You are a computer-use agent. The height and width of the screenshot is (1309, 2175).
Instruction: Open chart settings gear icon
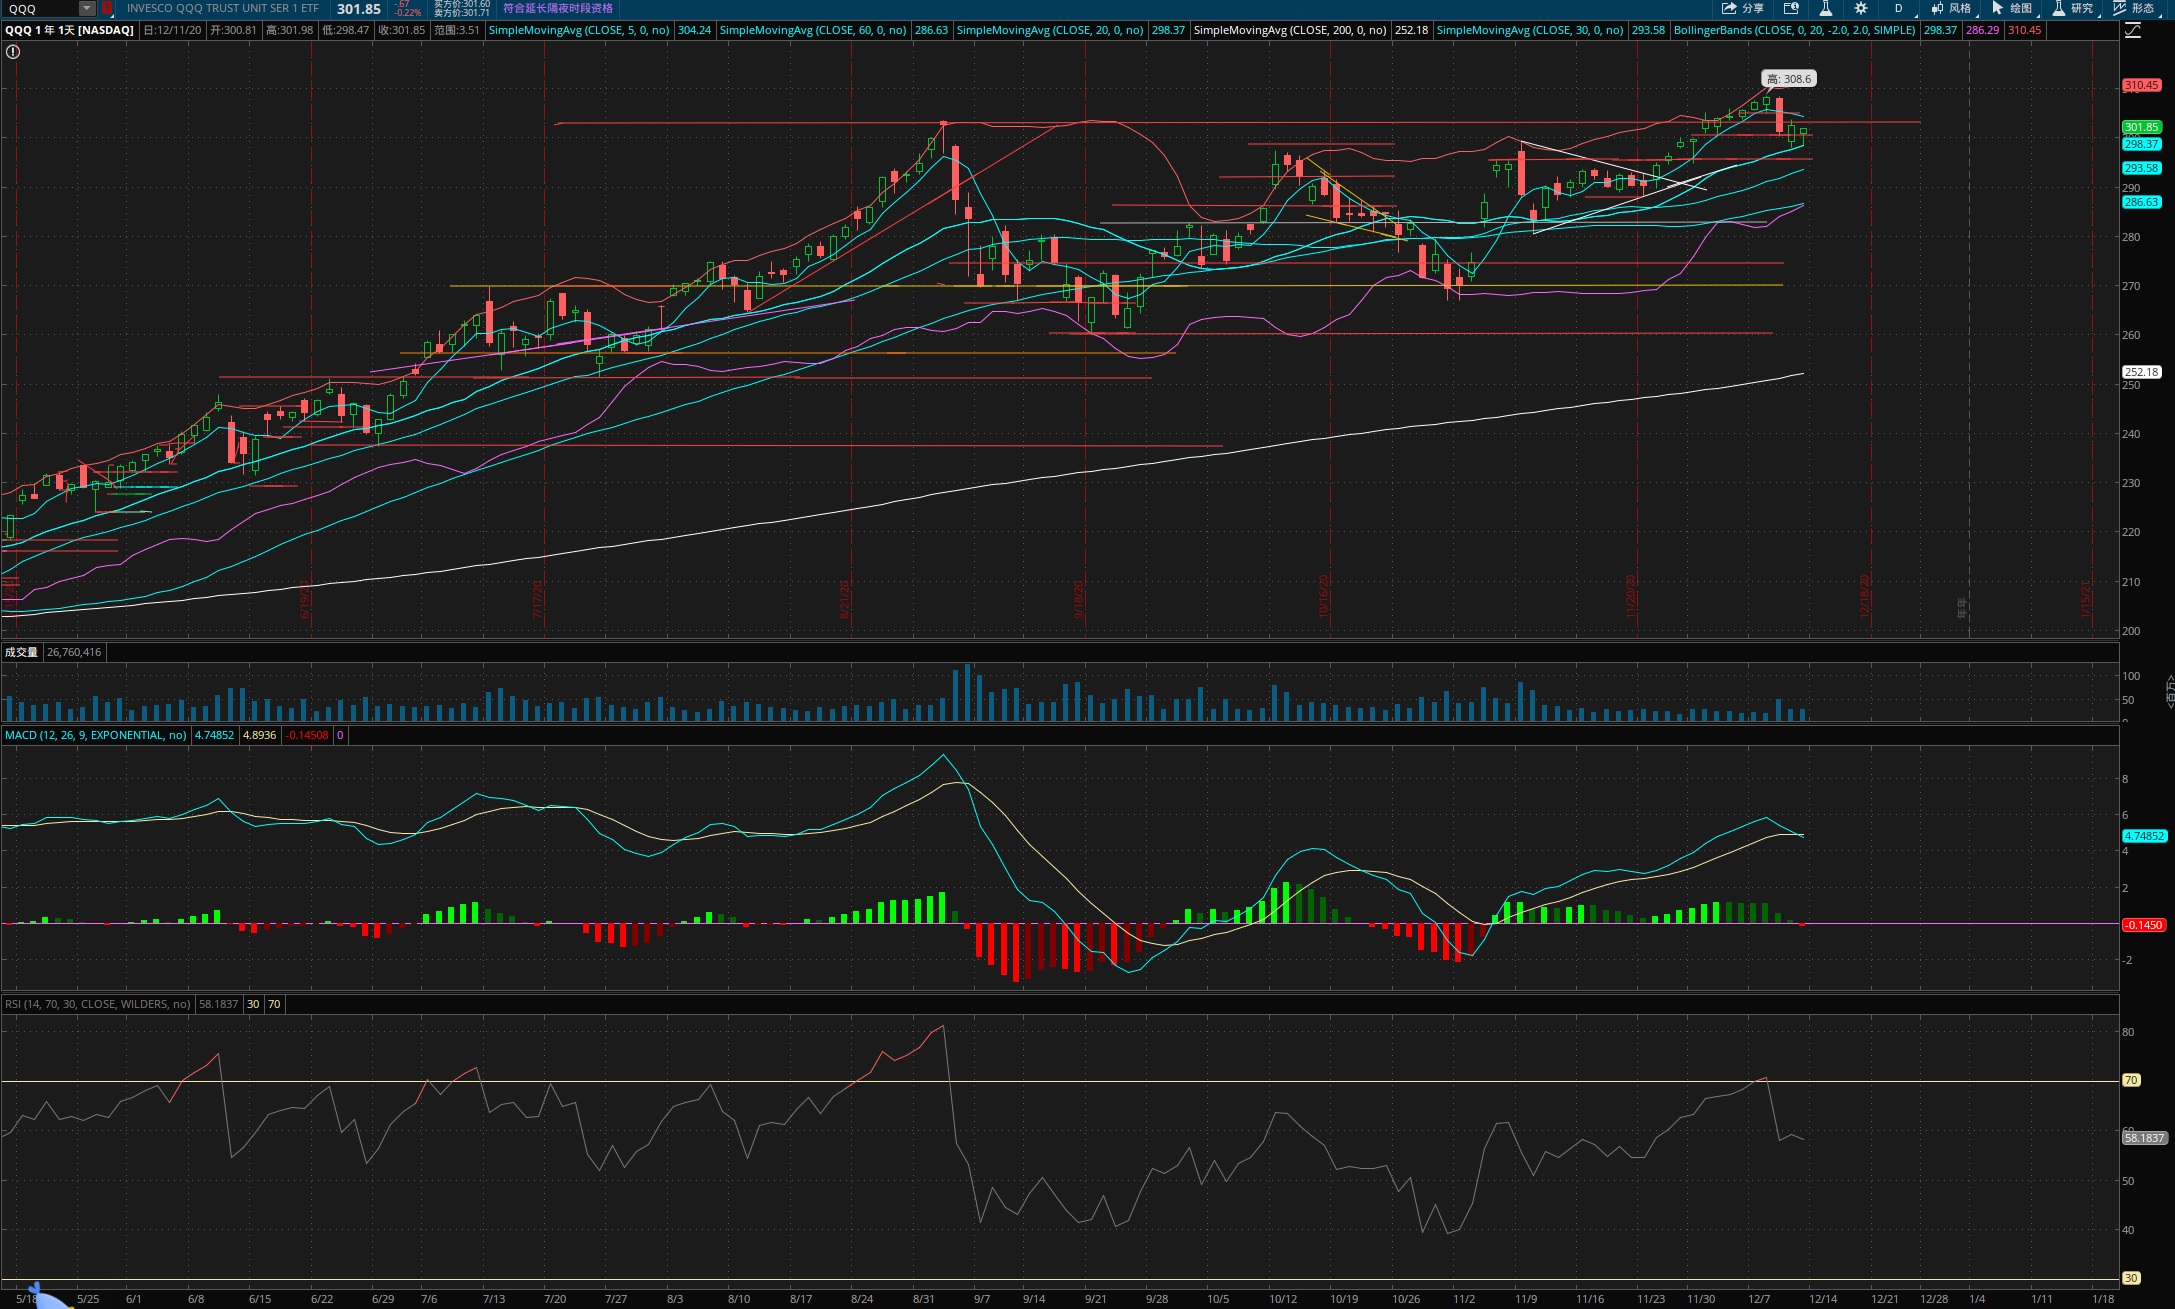point(1861,8)
